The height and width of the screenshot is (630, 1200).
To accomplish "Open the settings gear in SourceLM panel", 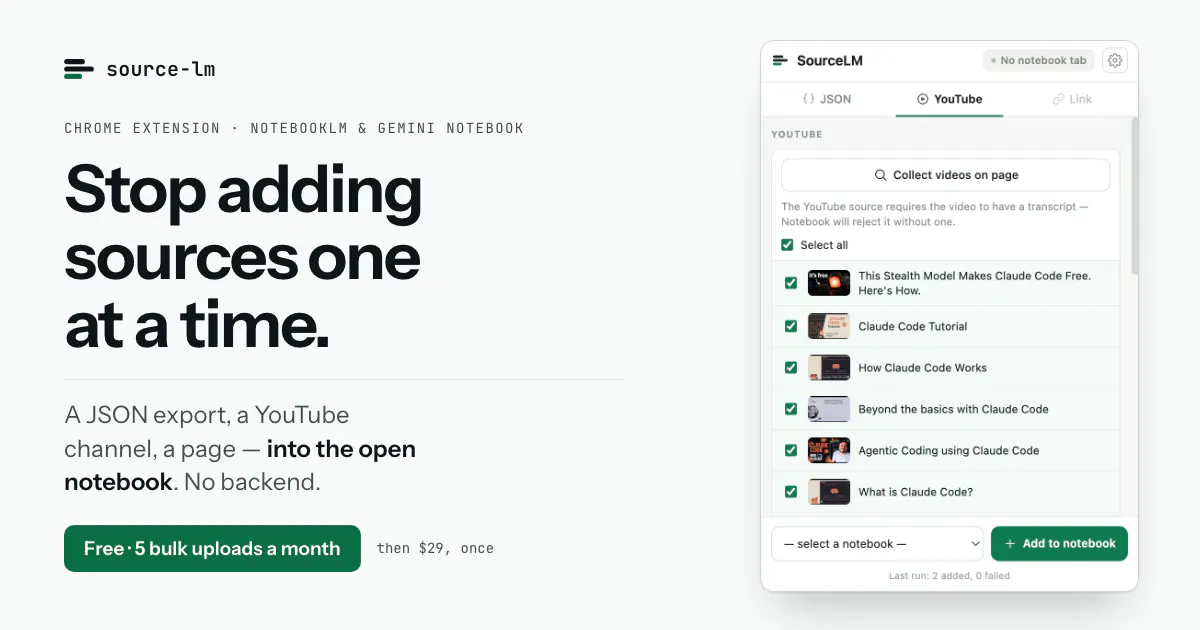I will tap(1115, 61).
